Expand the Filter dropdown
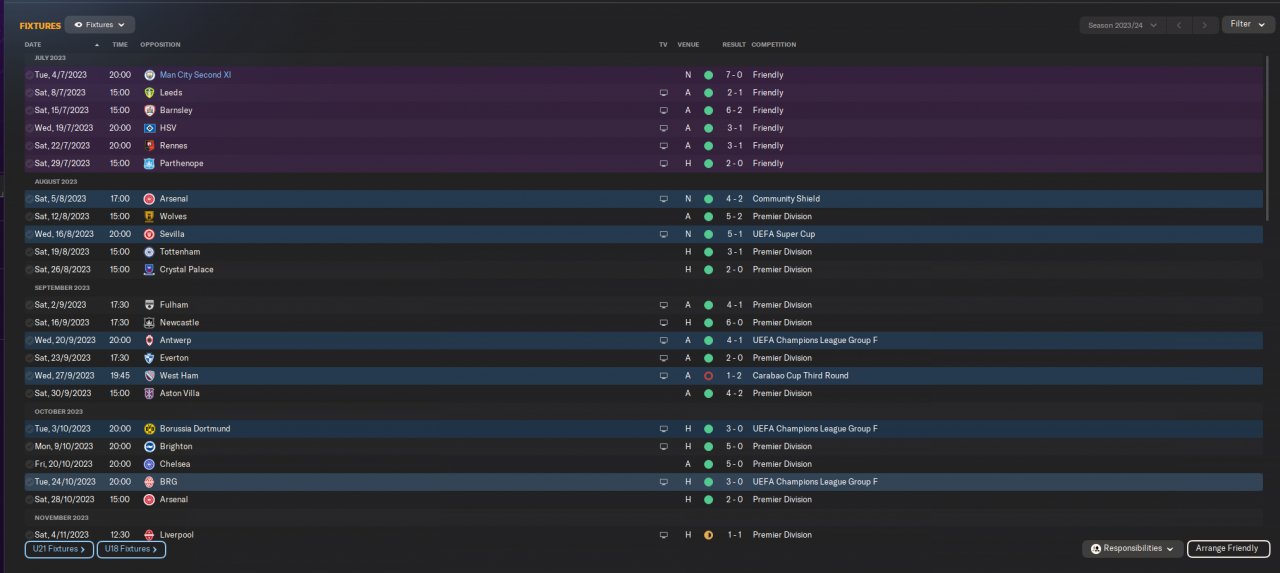Screen dimensions: 1280x573 pos(1247,24)
